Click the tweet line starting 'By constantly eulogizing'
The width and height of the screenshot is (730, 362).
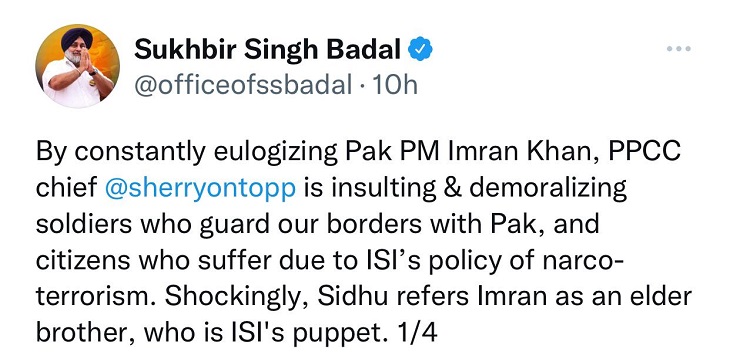click(358, 152)
